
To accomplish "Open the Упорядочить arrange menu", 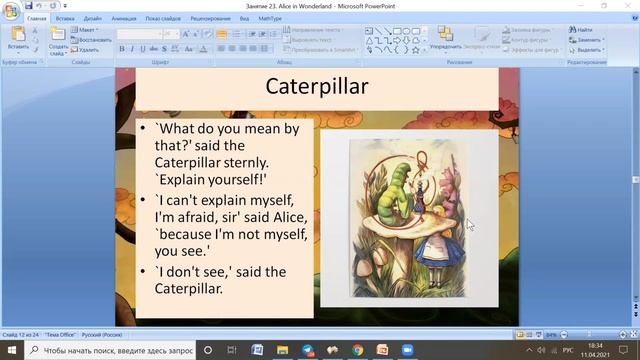I will 445,39.
